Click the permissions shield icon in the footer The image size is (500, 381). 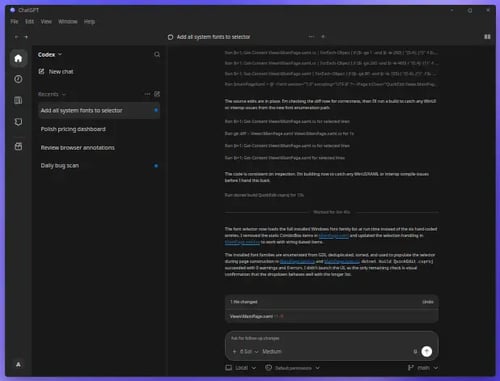(x=268, y=368)
